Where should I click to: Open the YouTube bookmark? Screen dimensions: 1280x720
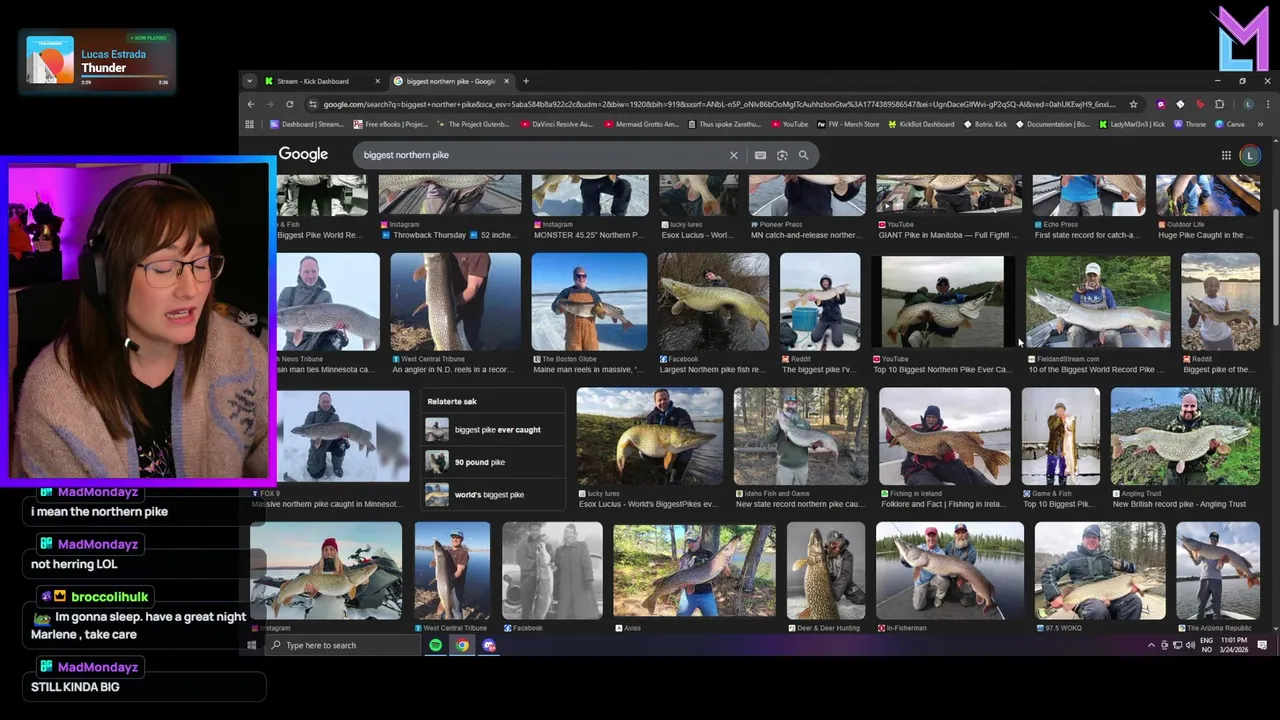point(789,124)
